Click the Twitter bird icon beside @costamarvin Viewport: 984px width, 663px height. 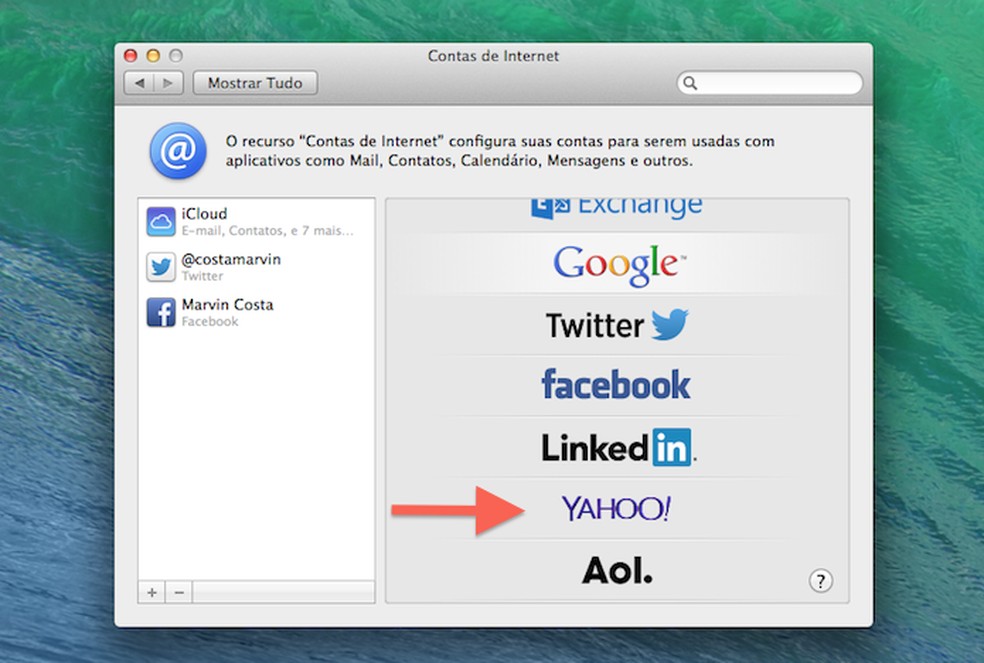tap(161, 267)
